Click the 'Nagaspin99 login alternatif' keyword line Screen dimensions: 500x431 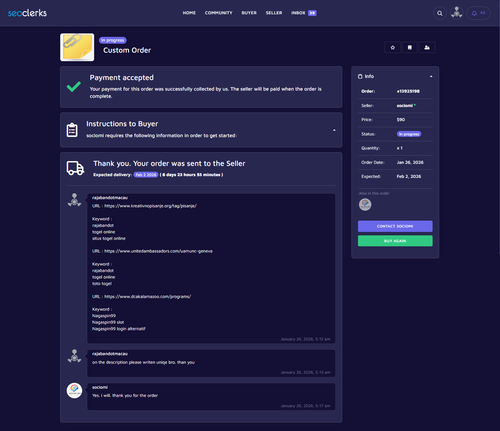(x=119, y=329)
